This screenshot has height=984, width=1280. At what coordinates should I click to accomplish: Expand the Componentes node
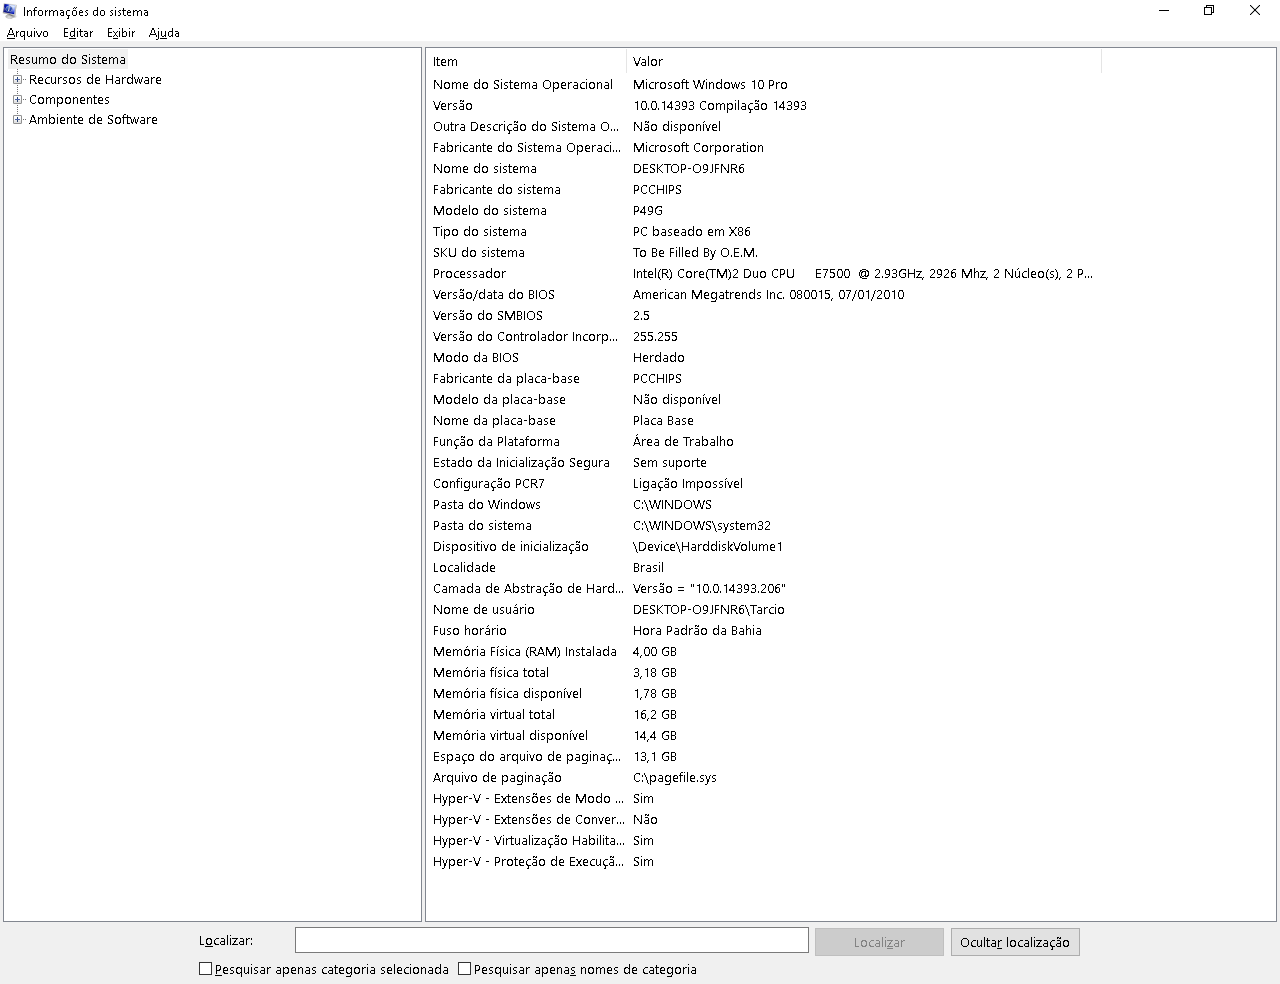click(17, 100)
